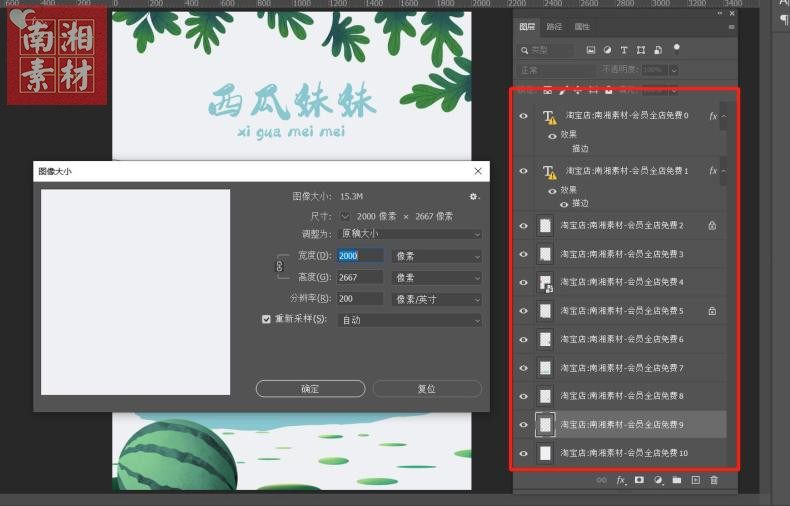Filter layers by smart objects
Image resolution: width=790 pixels, height=506 pixels.
click(x=658, y=49)
